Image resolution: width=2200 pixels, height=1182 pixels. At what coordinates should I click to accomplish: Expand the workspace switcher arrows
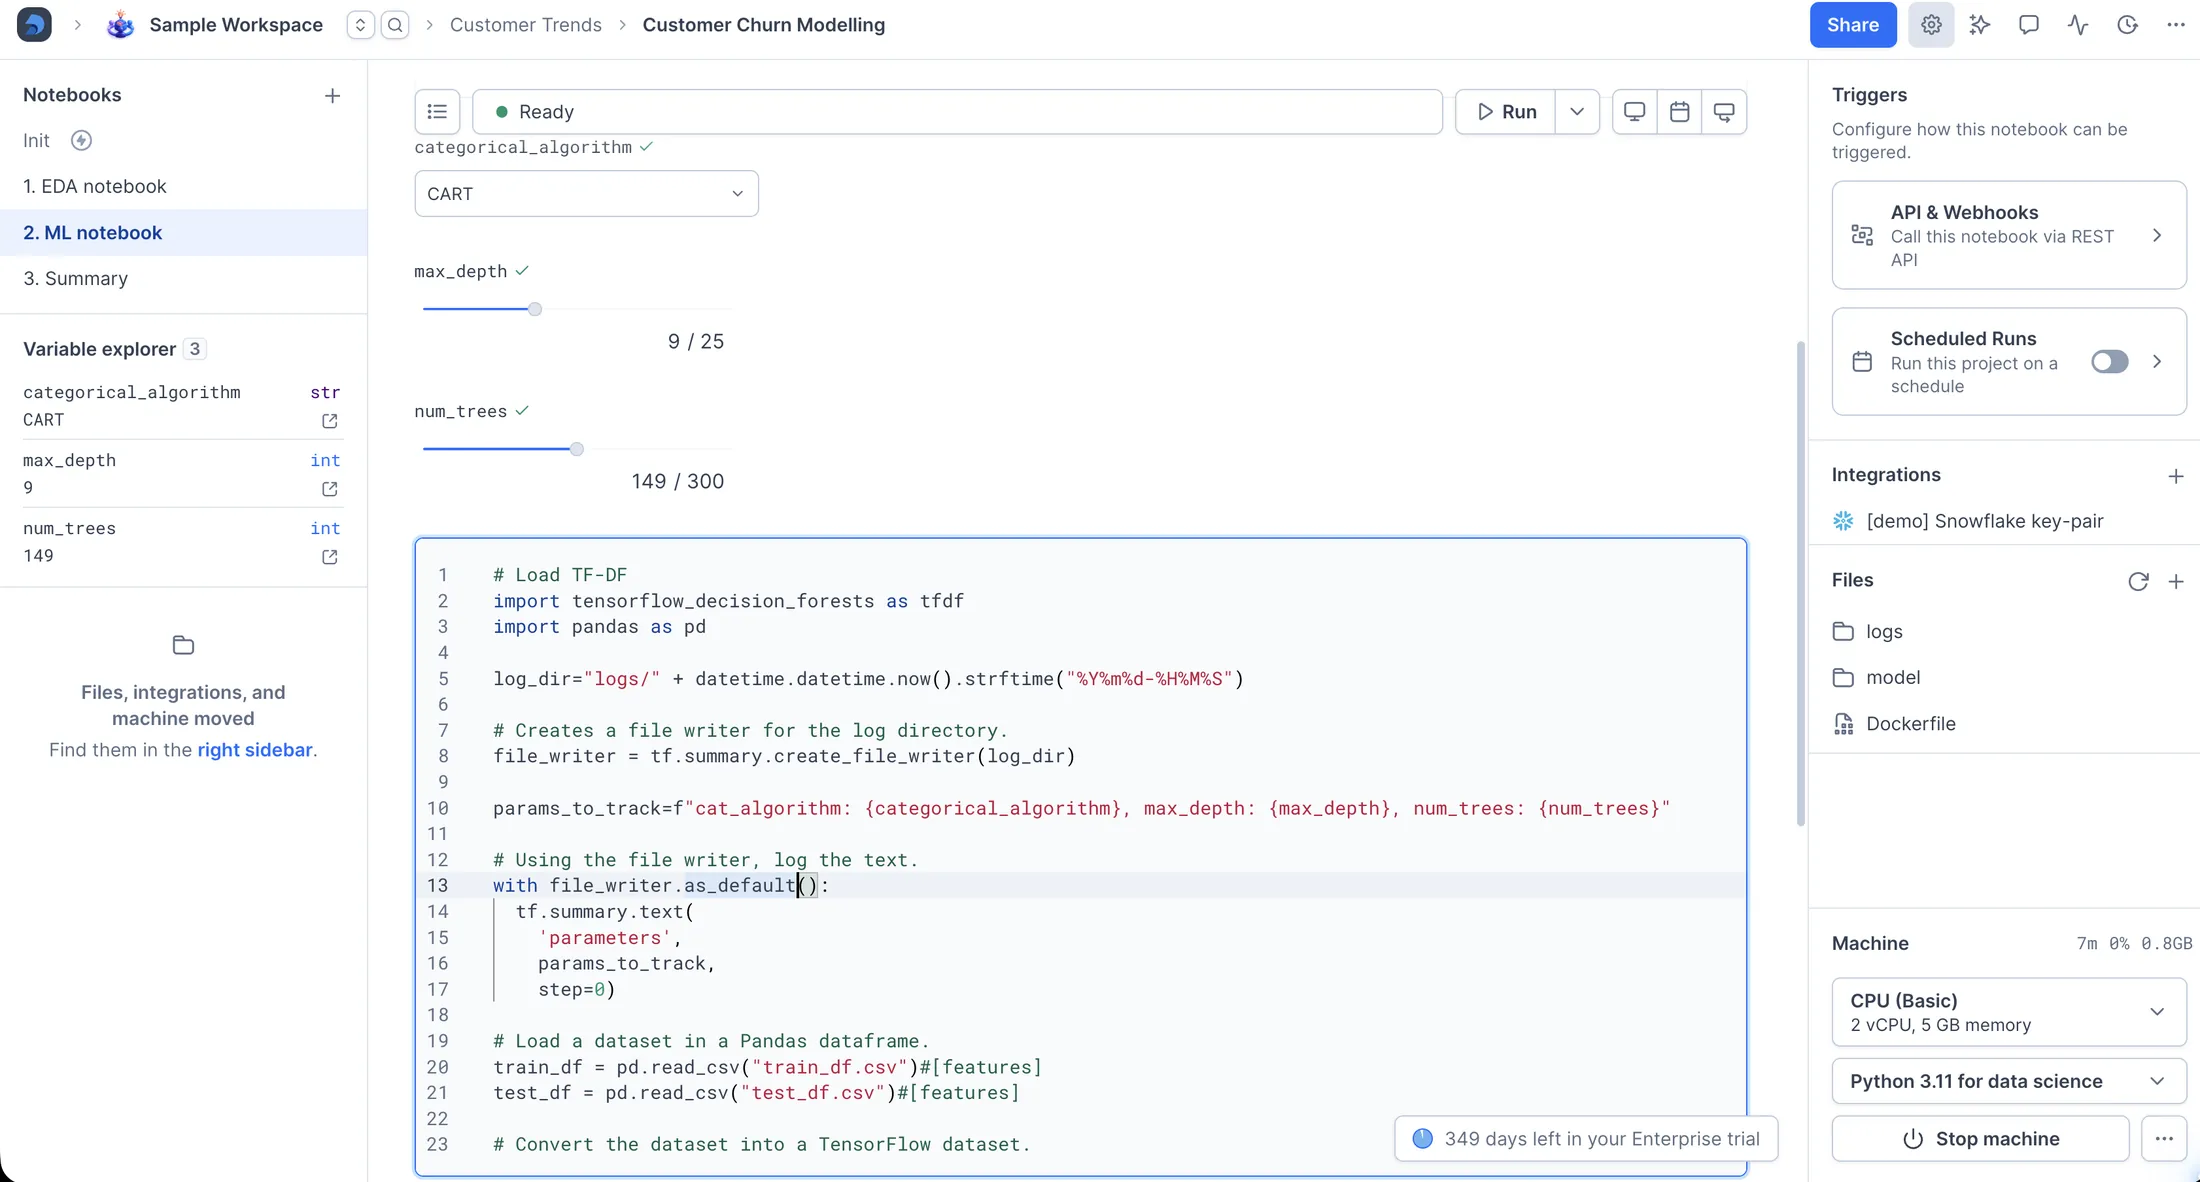[360, 25]
